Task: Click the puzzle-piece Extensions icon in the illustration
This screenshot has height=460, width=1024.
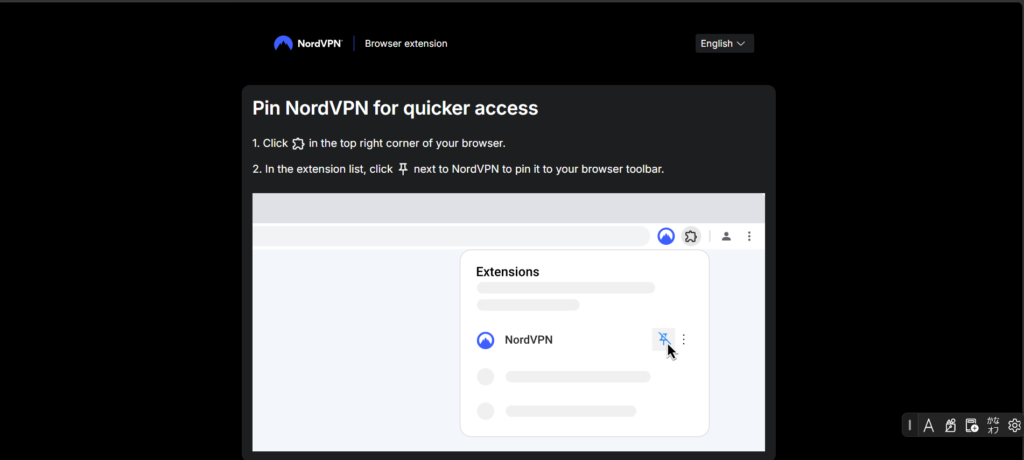Action: coord(691,236)
